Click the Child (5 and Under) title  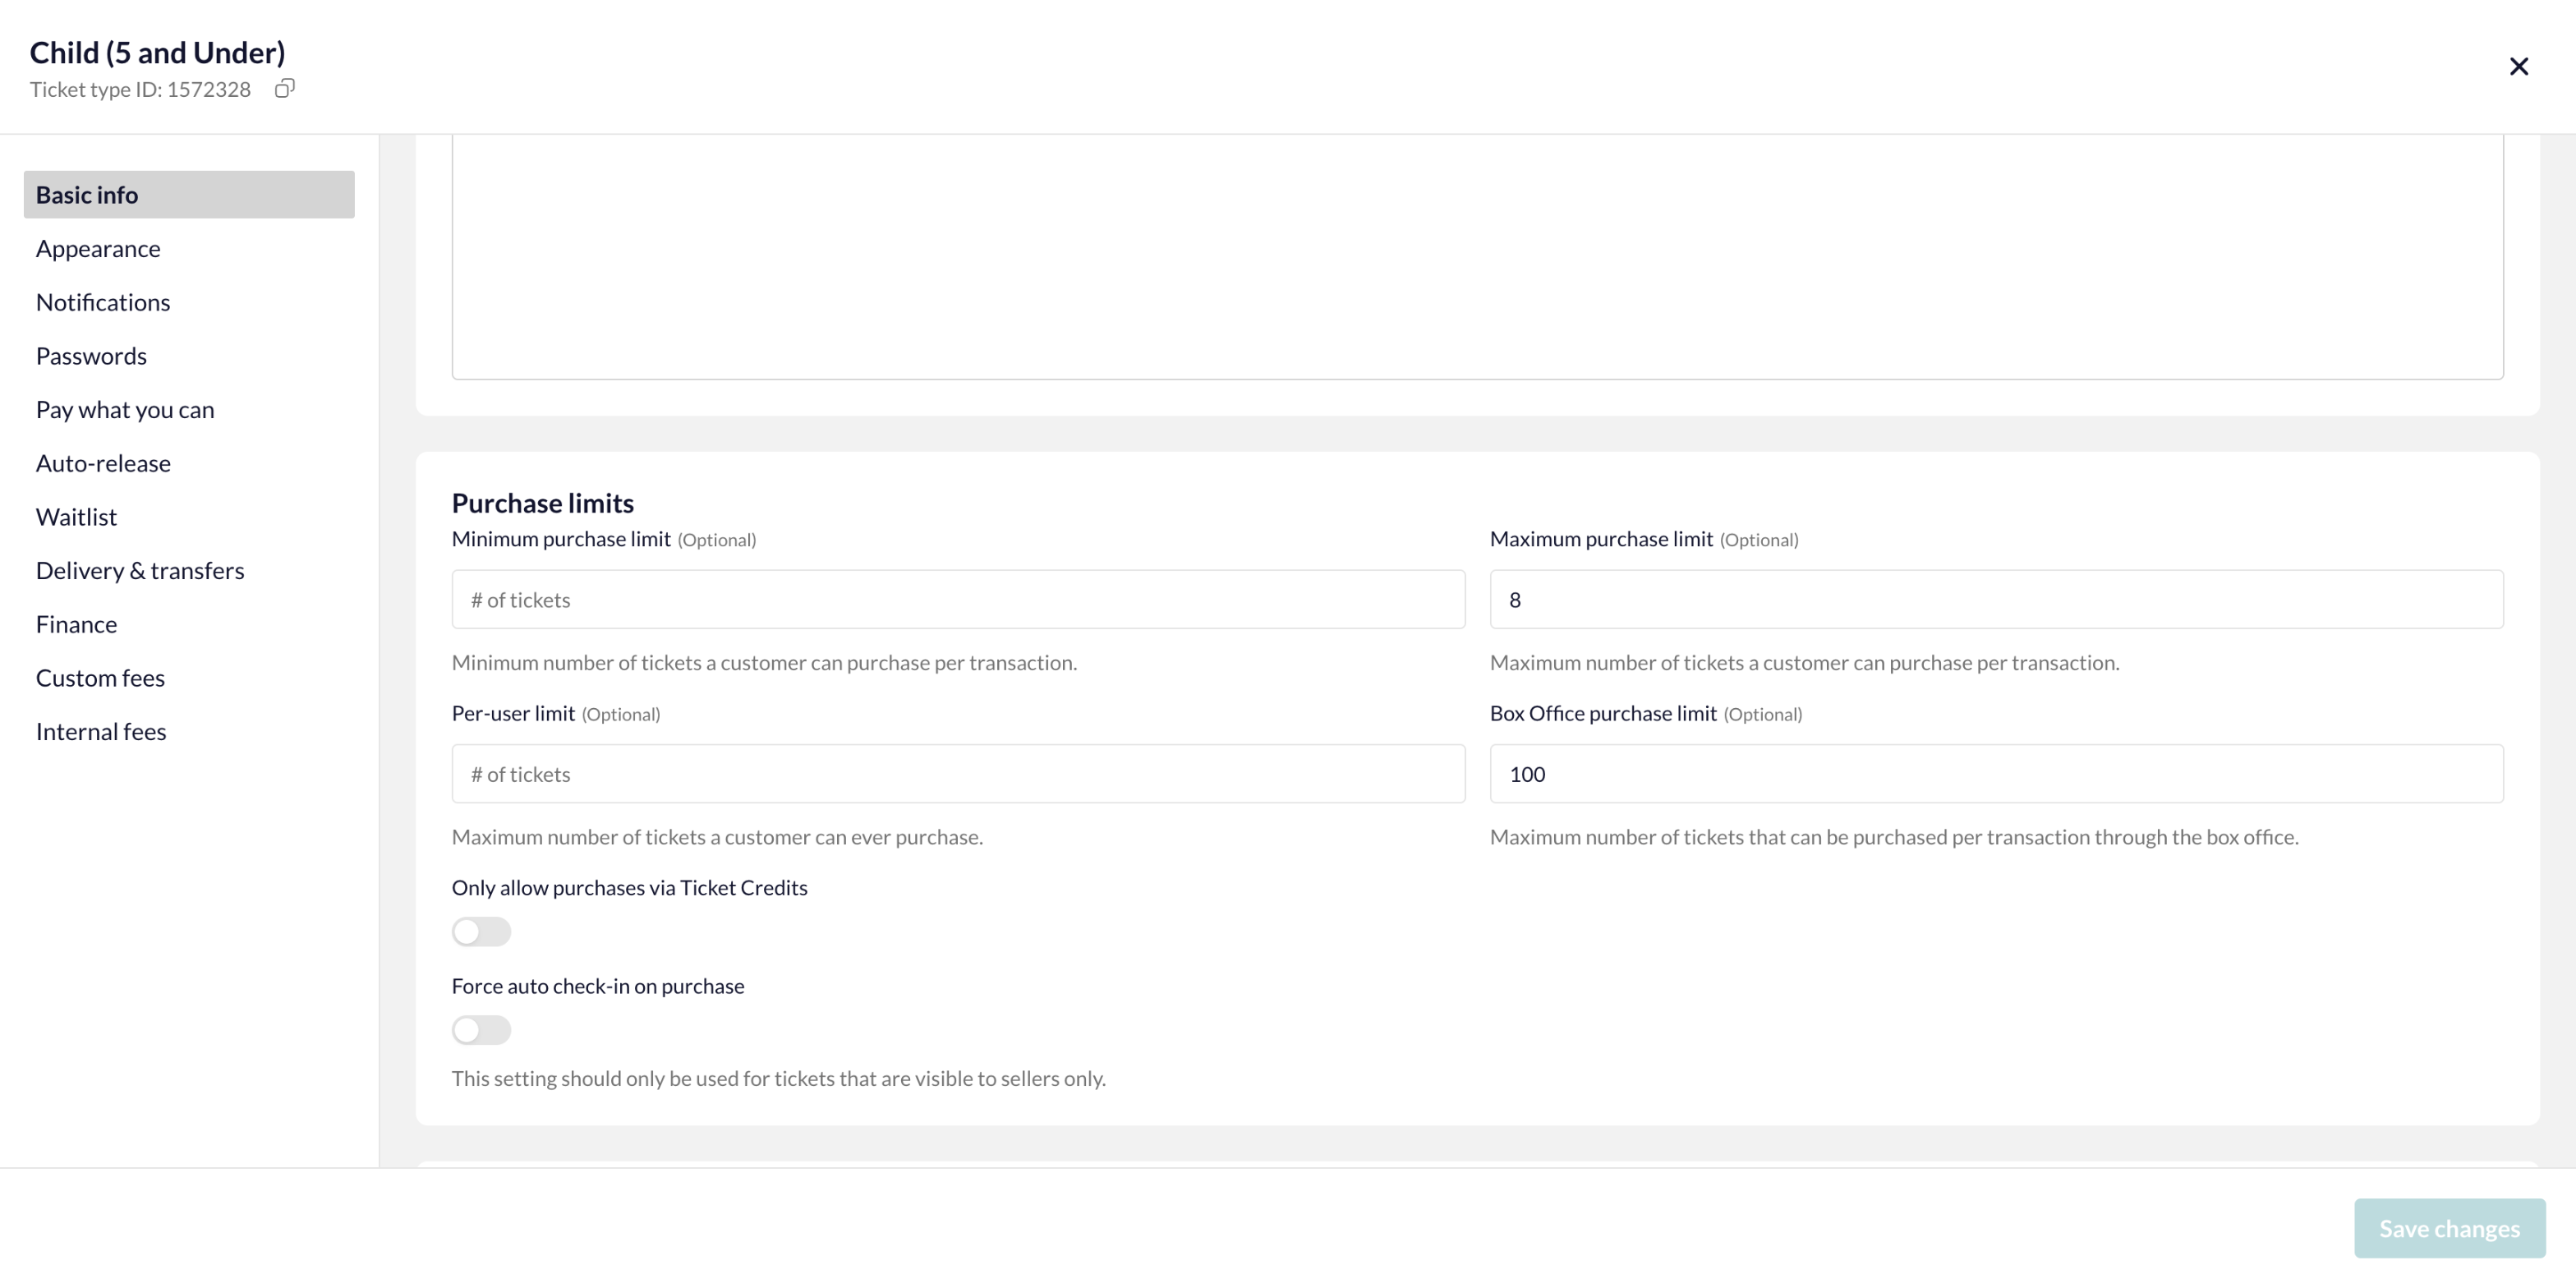tap(157, 52)
